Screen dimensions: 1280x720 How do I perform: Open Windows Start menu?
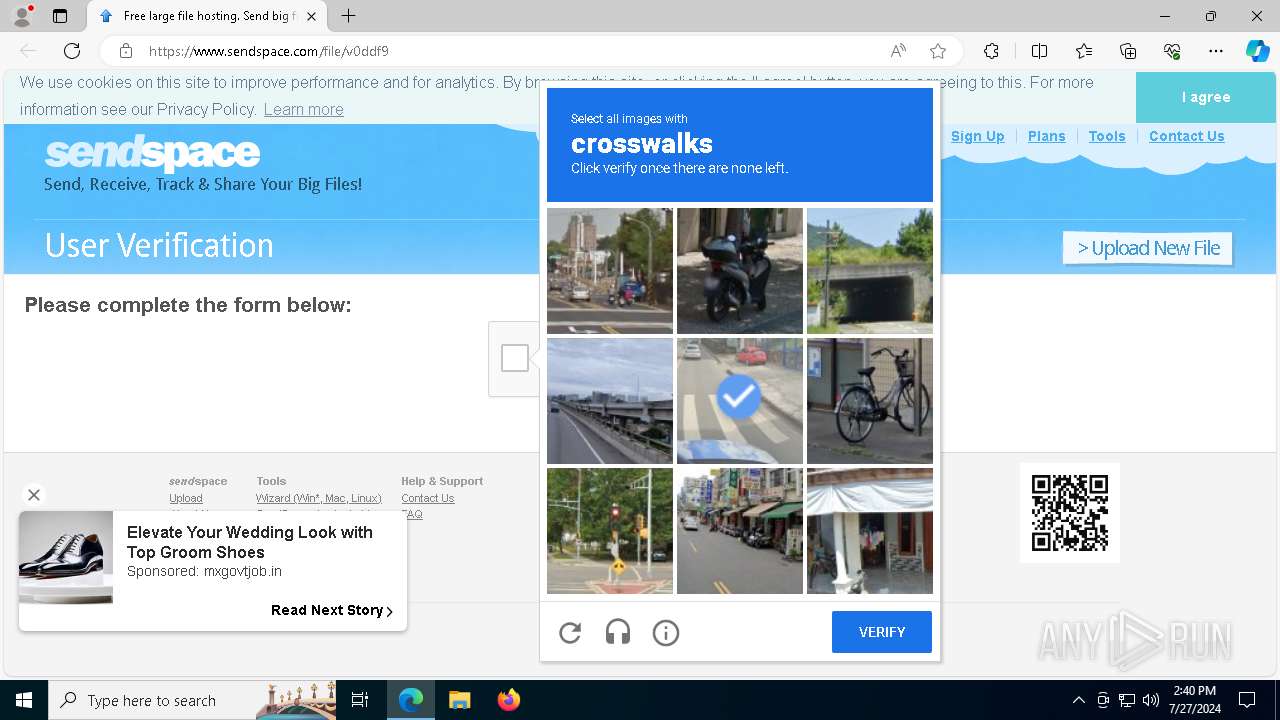coord(24,700)
